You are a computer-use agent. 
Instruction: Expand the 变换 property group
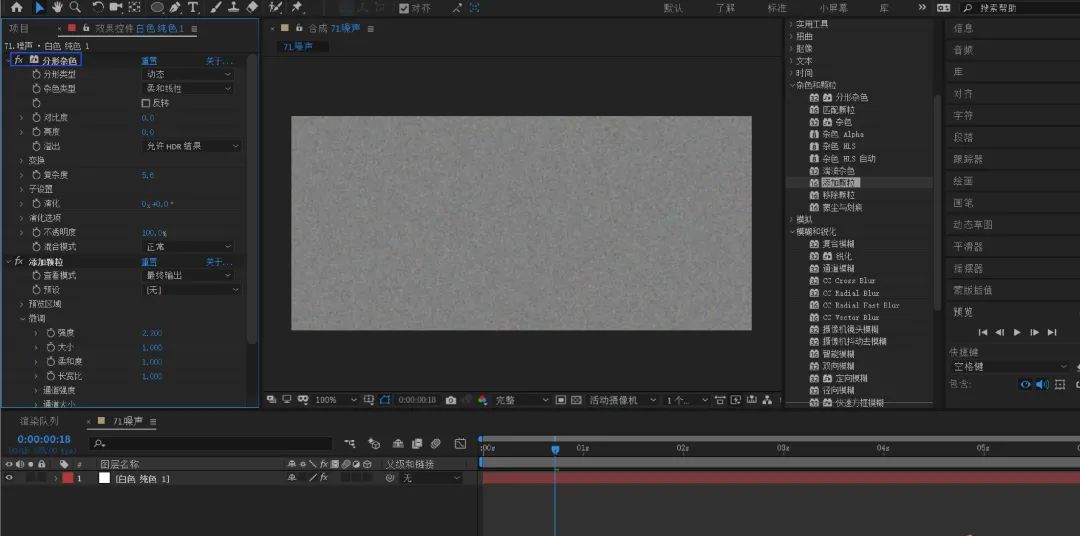21,161
